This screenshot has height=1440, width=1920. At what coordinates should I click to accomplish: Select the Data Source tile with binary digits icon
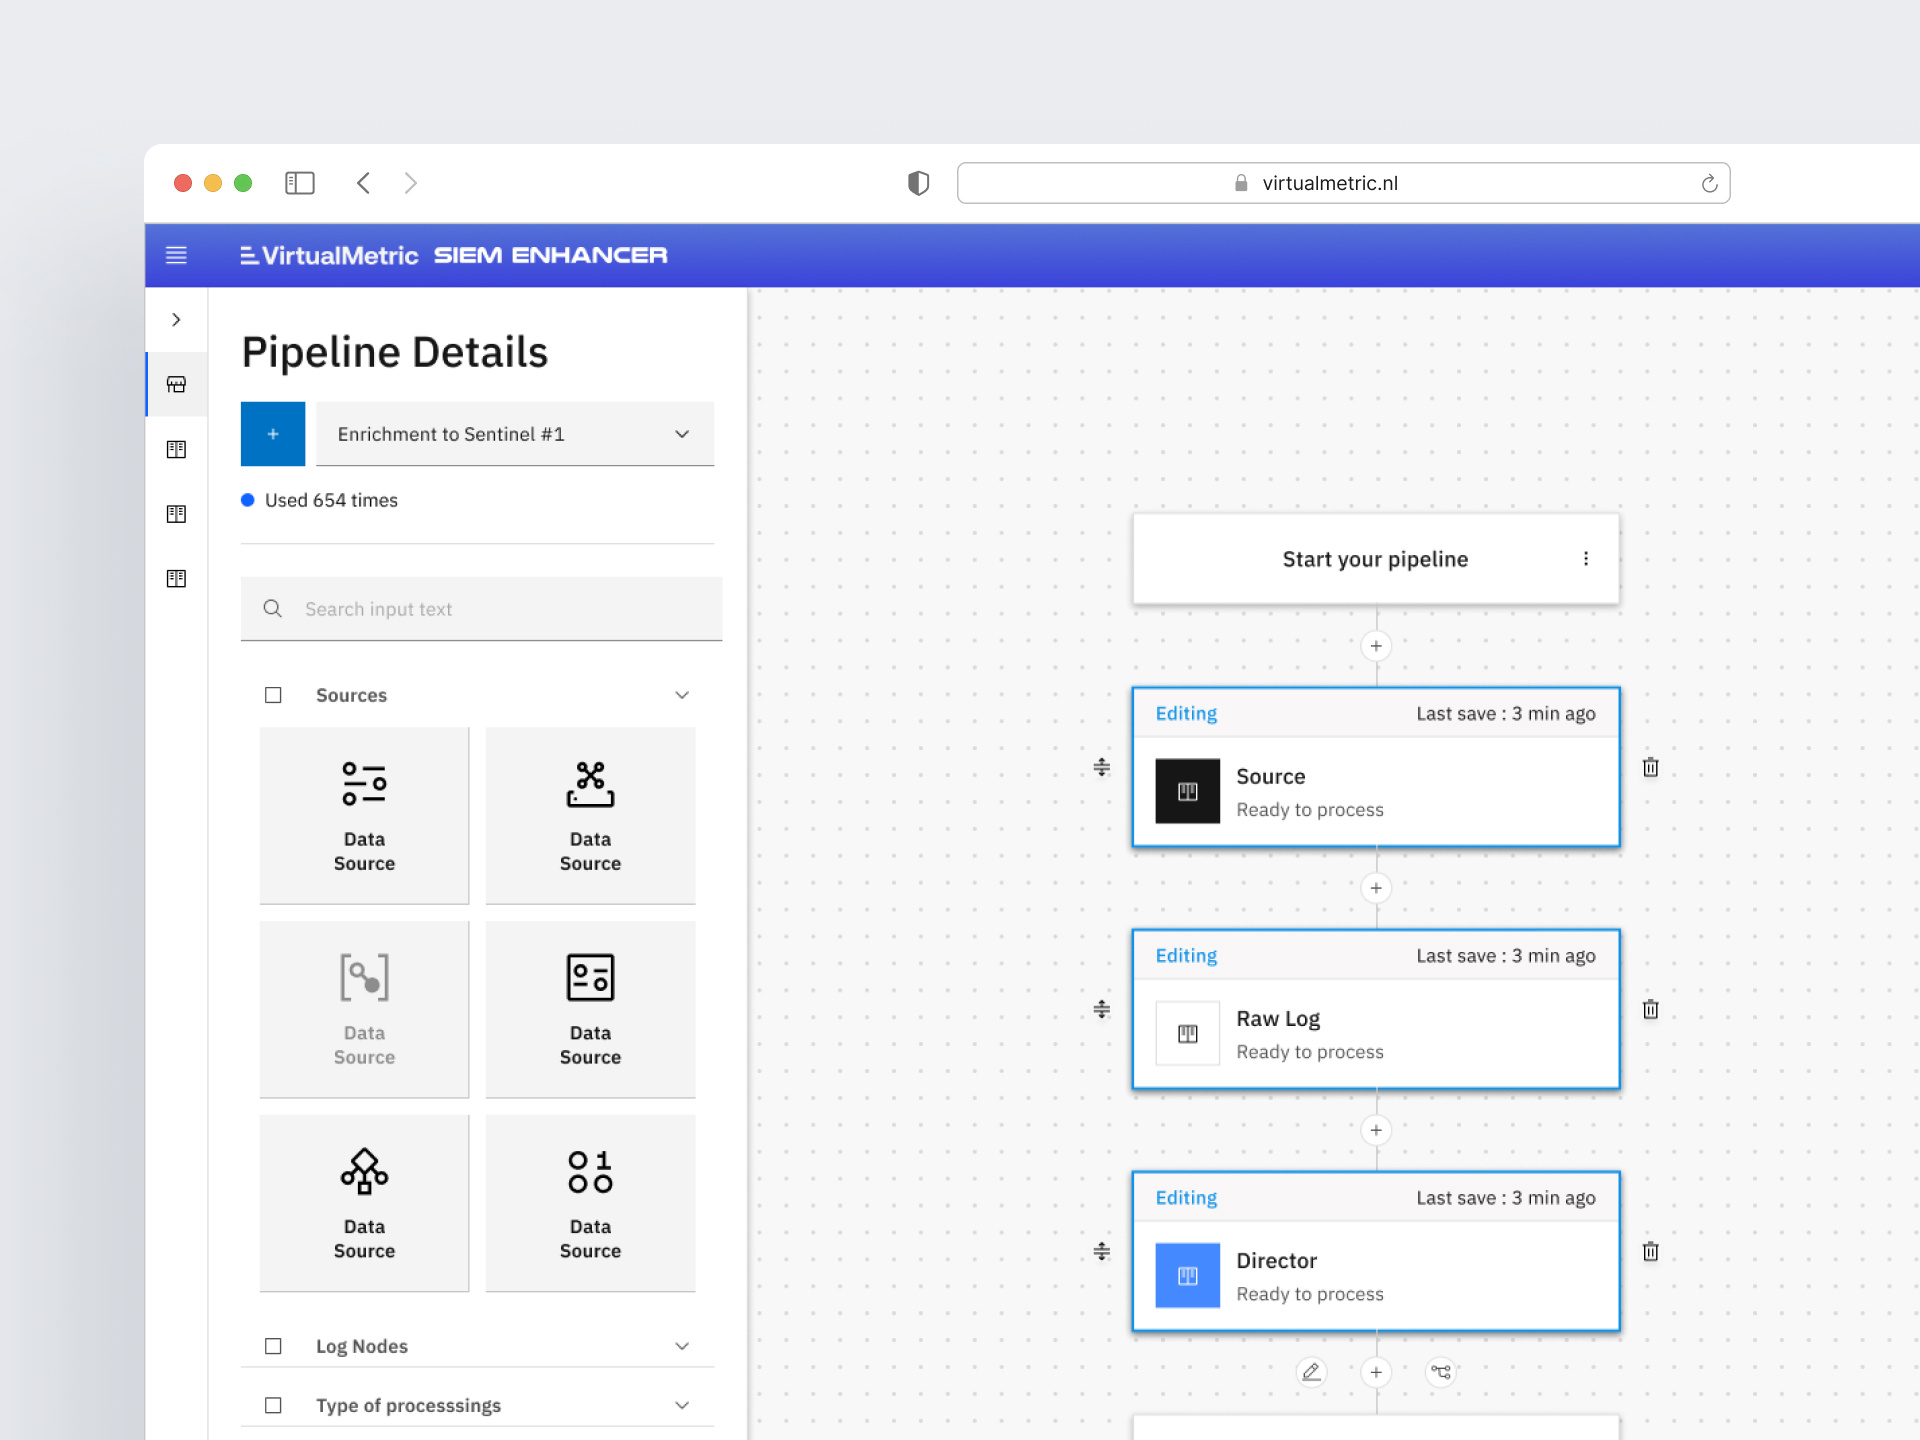click(590, 1203)
